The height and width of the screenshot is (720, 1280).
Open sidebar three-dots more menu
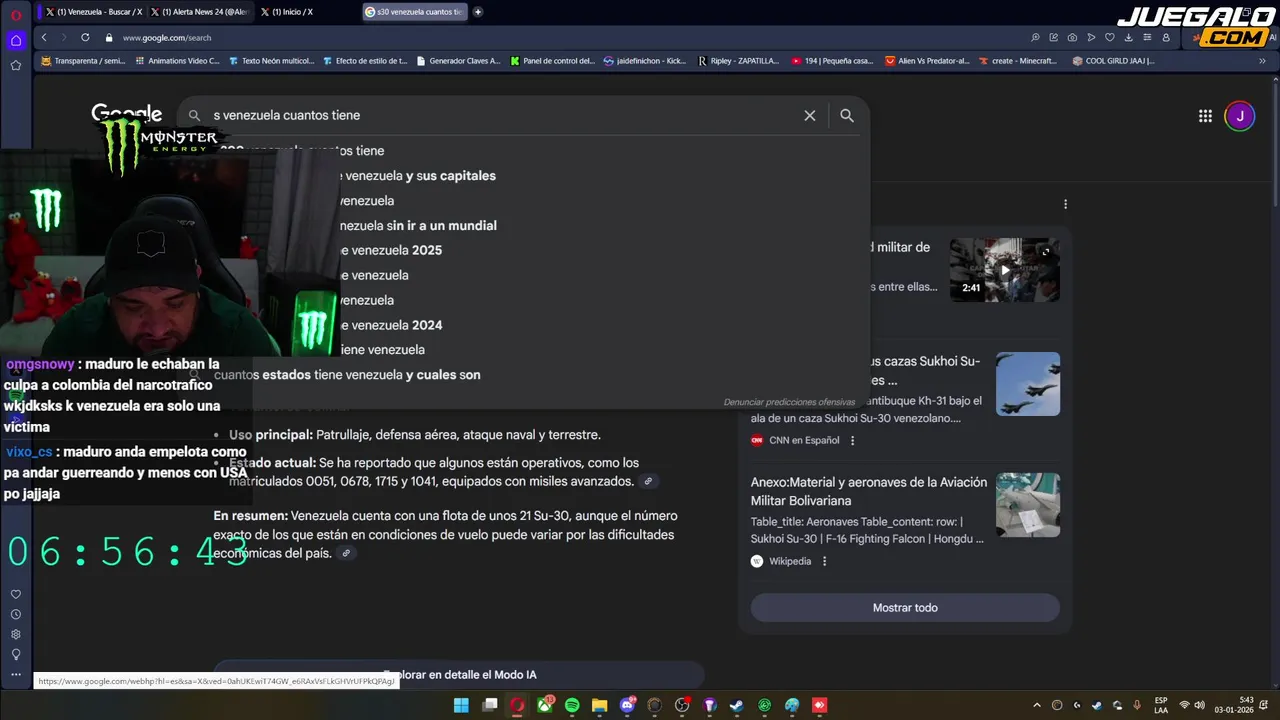click(16, 674)
